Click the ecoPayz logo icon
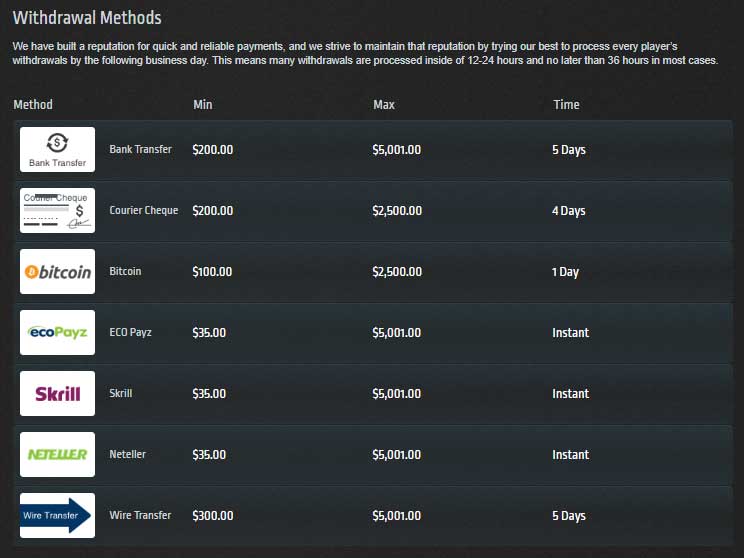This screenshot has height=558, width=744. coord(57,333)
